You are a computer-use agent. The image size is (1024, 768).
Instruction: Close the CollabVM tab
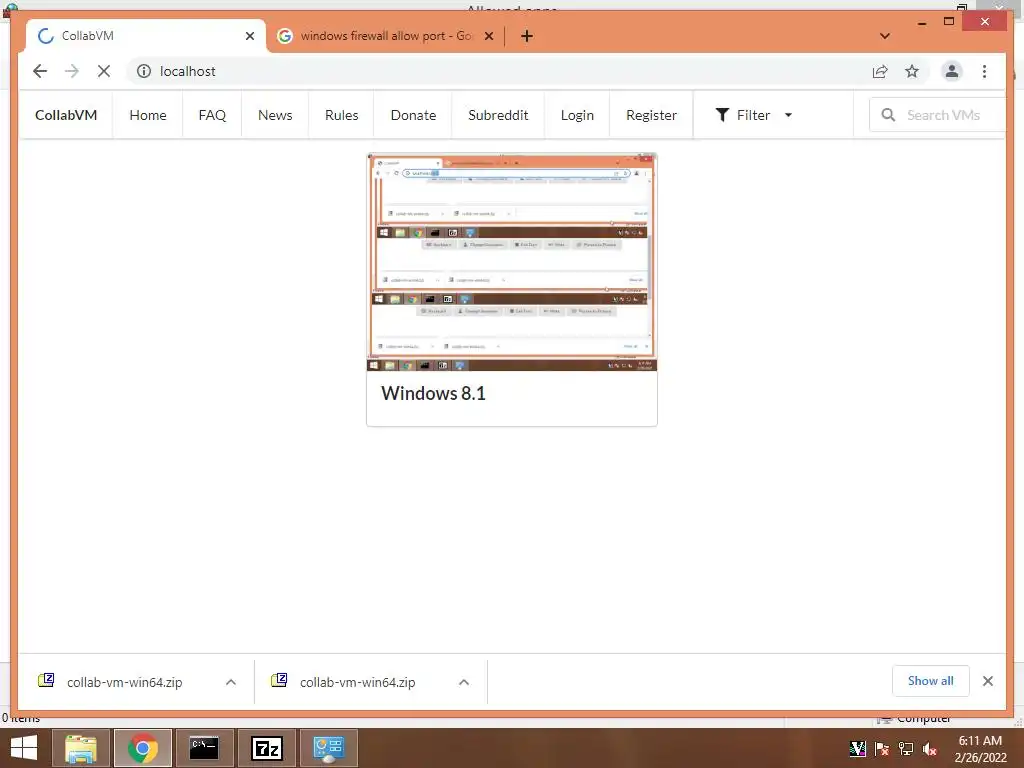(249, 36)
